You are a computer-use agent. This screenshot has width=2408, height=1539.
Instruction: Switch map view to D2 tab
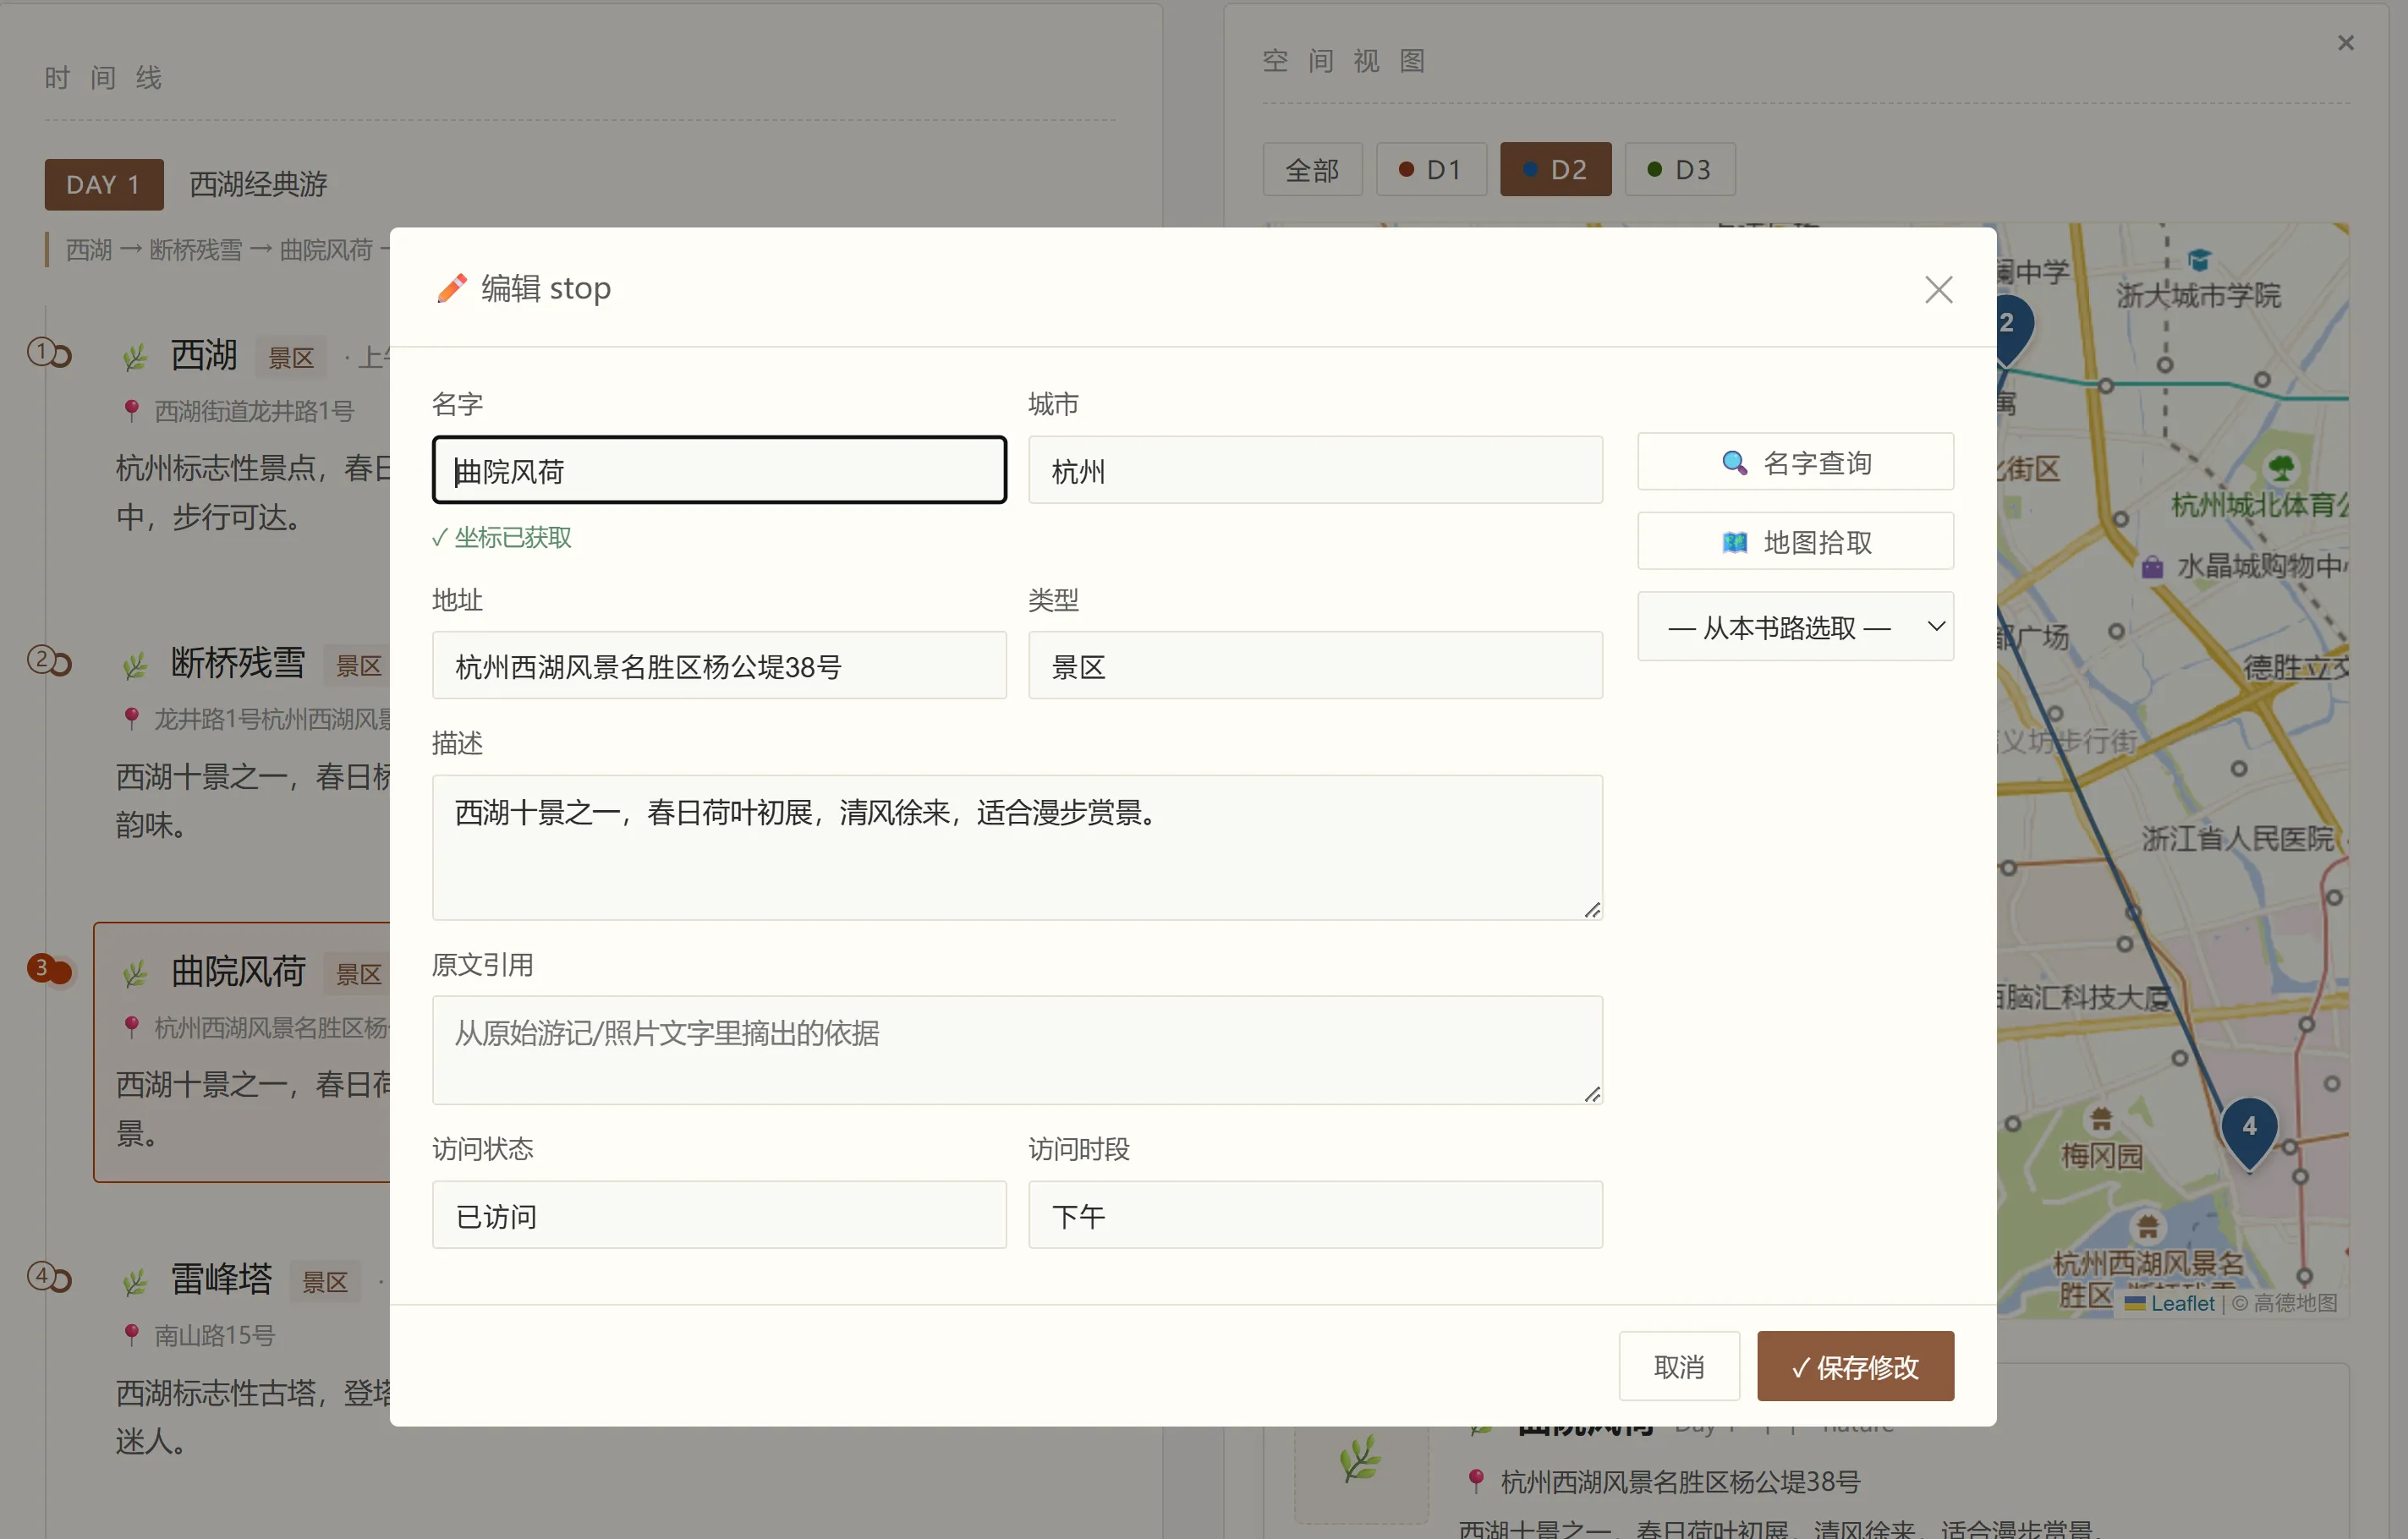(x=1555, y=170)
